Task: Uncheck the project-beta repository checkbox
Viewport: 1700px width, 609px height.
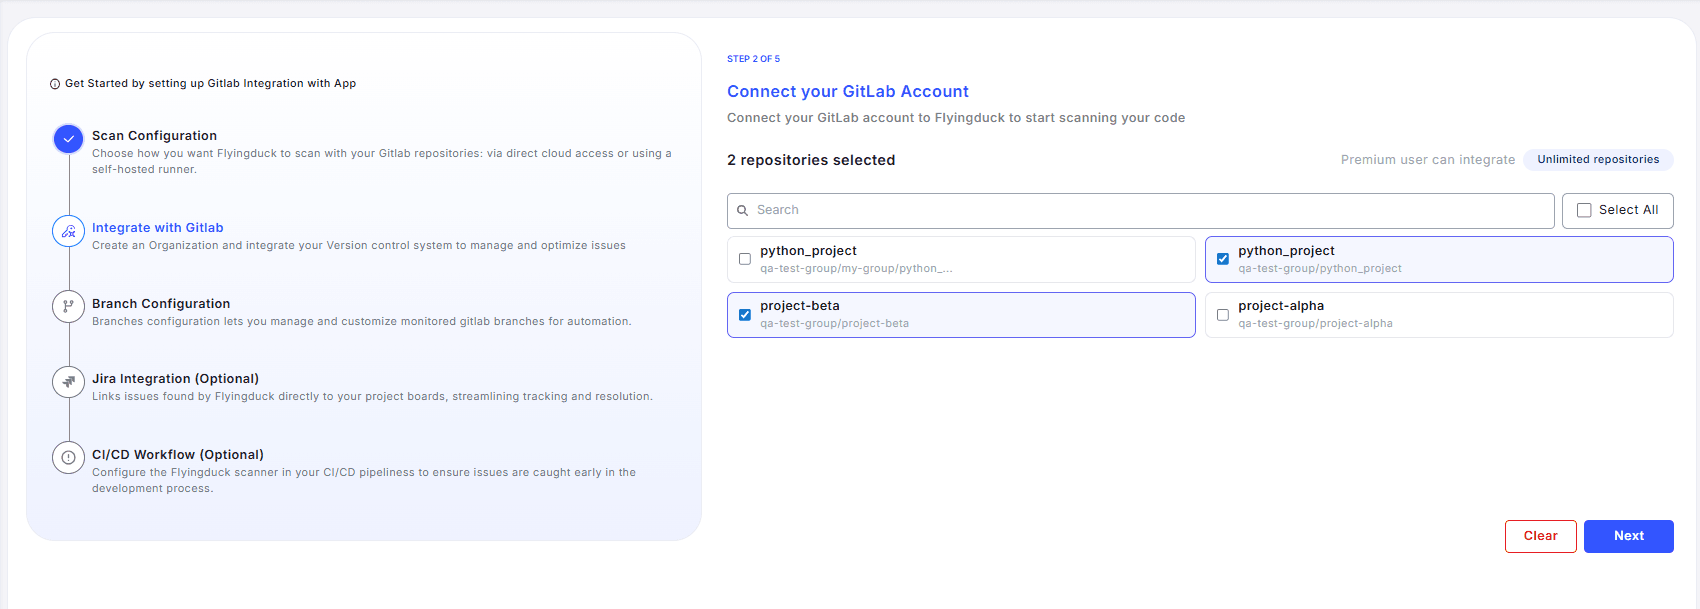Action: [x=745, y=315]
